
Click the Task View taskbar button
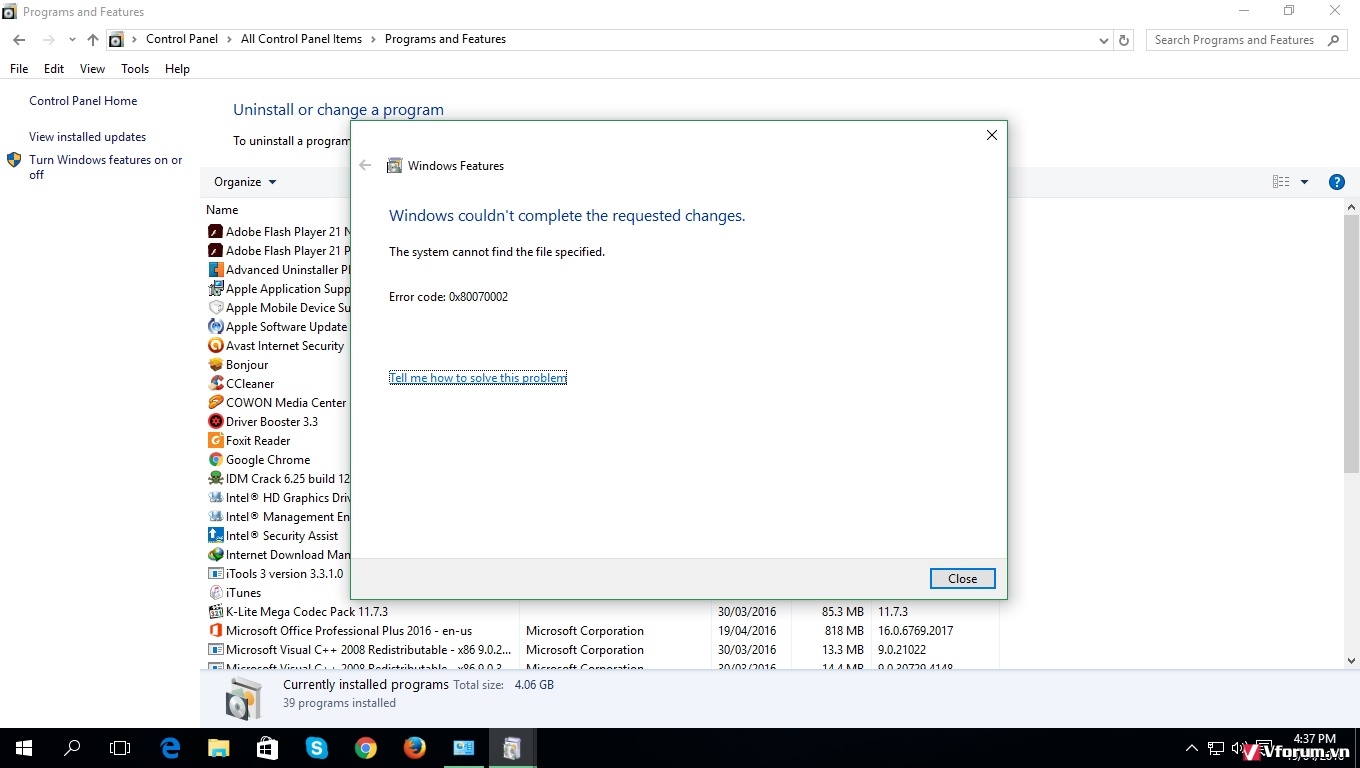point(120,748)
